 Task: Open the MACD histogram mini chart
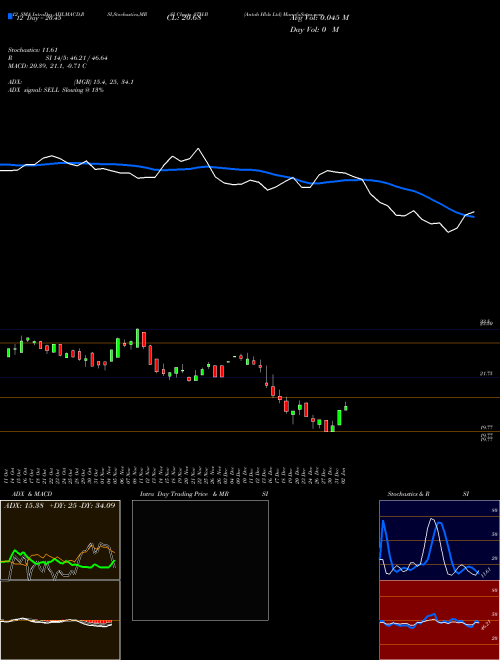click(x=60, y=620)
